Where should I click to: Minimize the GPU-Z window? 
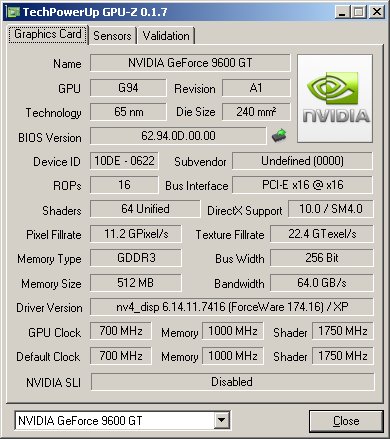click(x=342, y=12)
